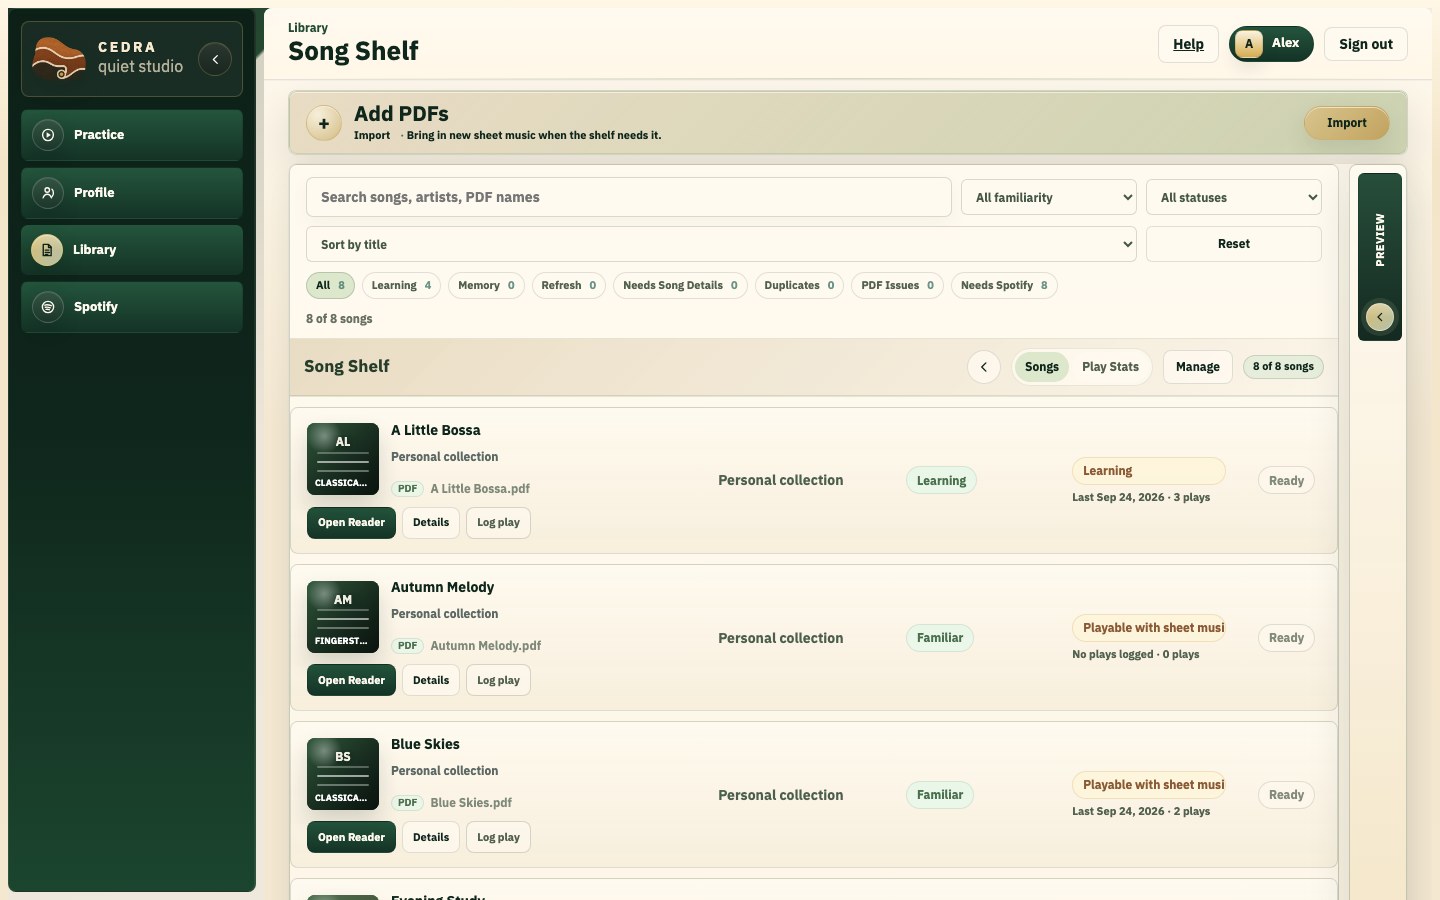This screenshot has height=900, width=1440.
Task: Click the Cedra guitar logo
Action: [59, 59]
